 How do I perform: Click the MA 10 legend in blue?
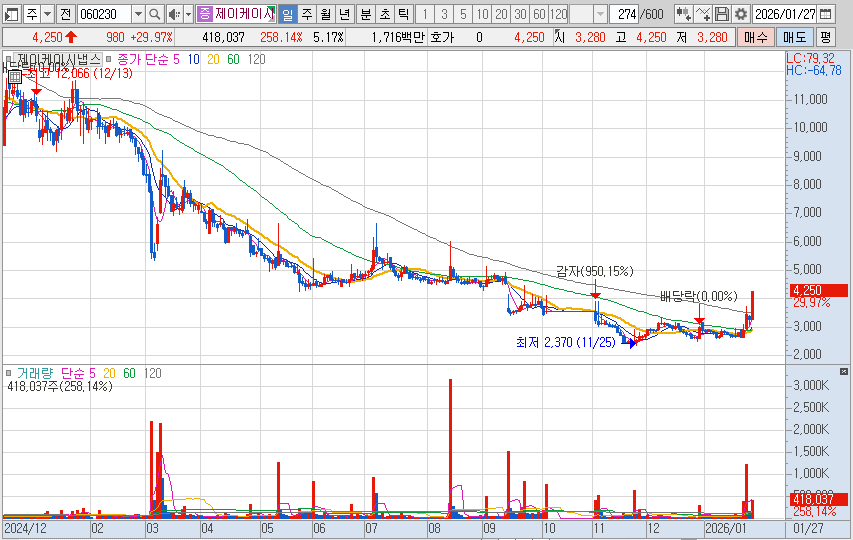[194, 59]
